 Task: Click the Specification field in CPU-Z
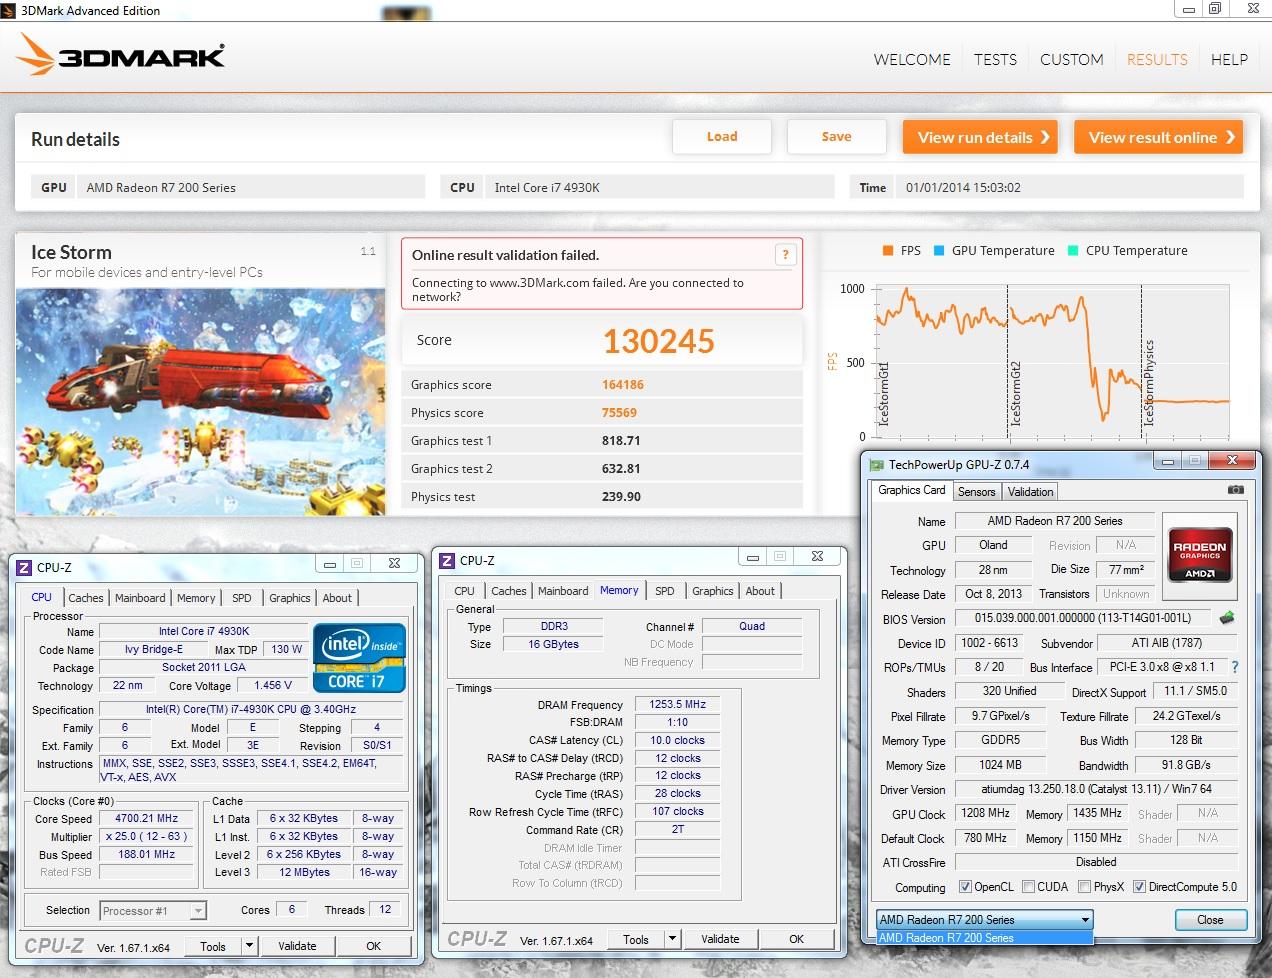click(x=251, y=710)
